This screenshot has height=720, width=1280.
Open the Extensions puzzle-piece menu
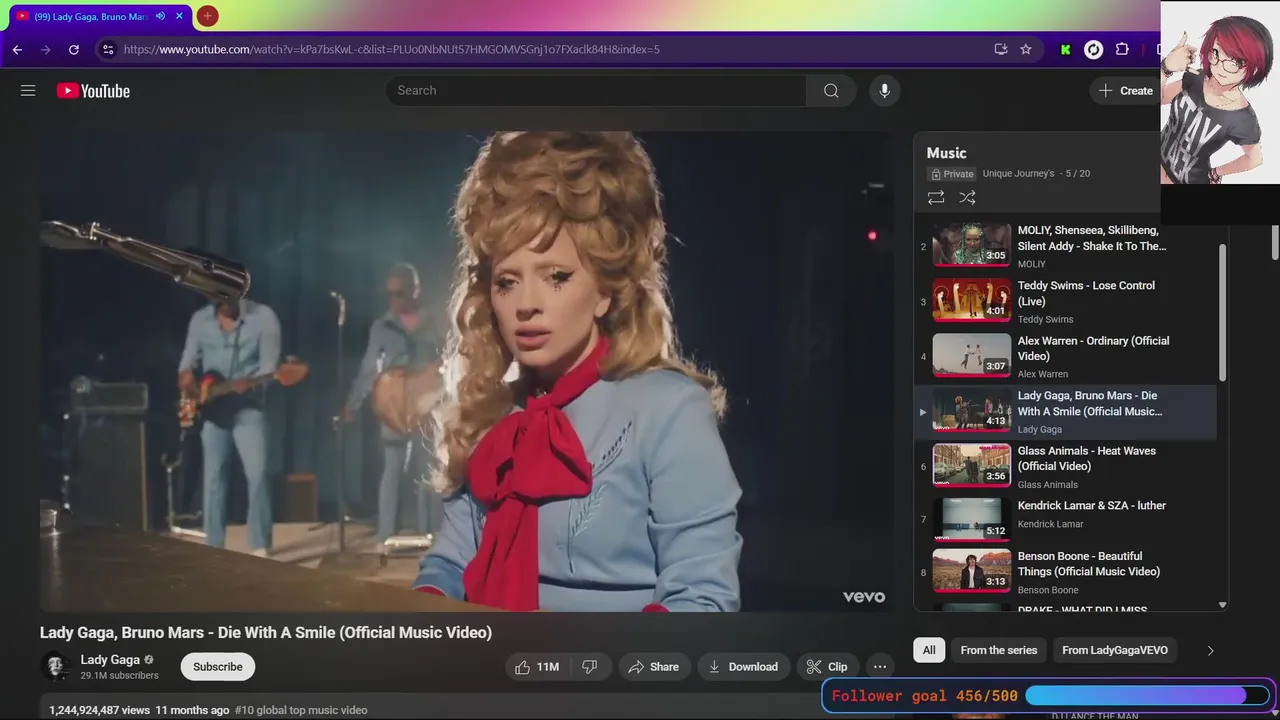tap(1122, 49)
